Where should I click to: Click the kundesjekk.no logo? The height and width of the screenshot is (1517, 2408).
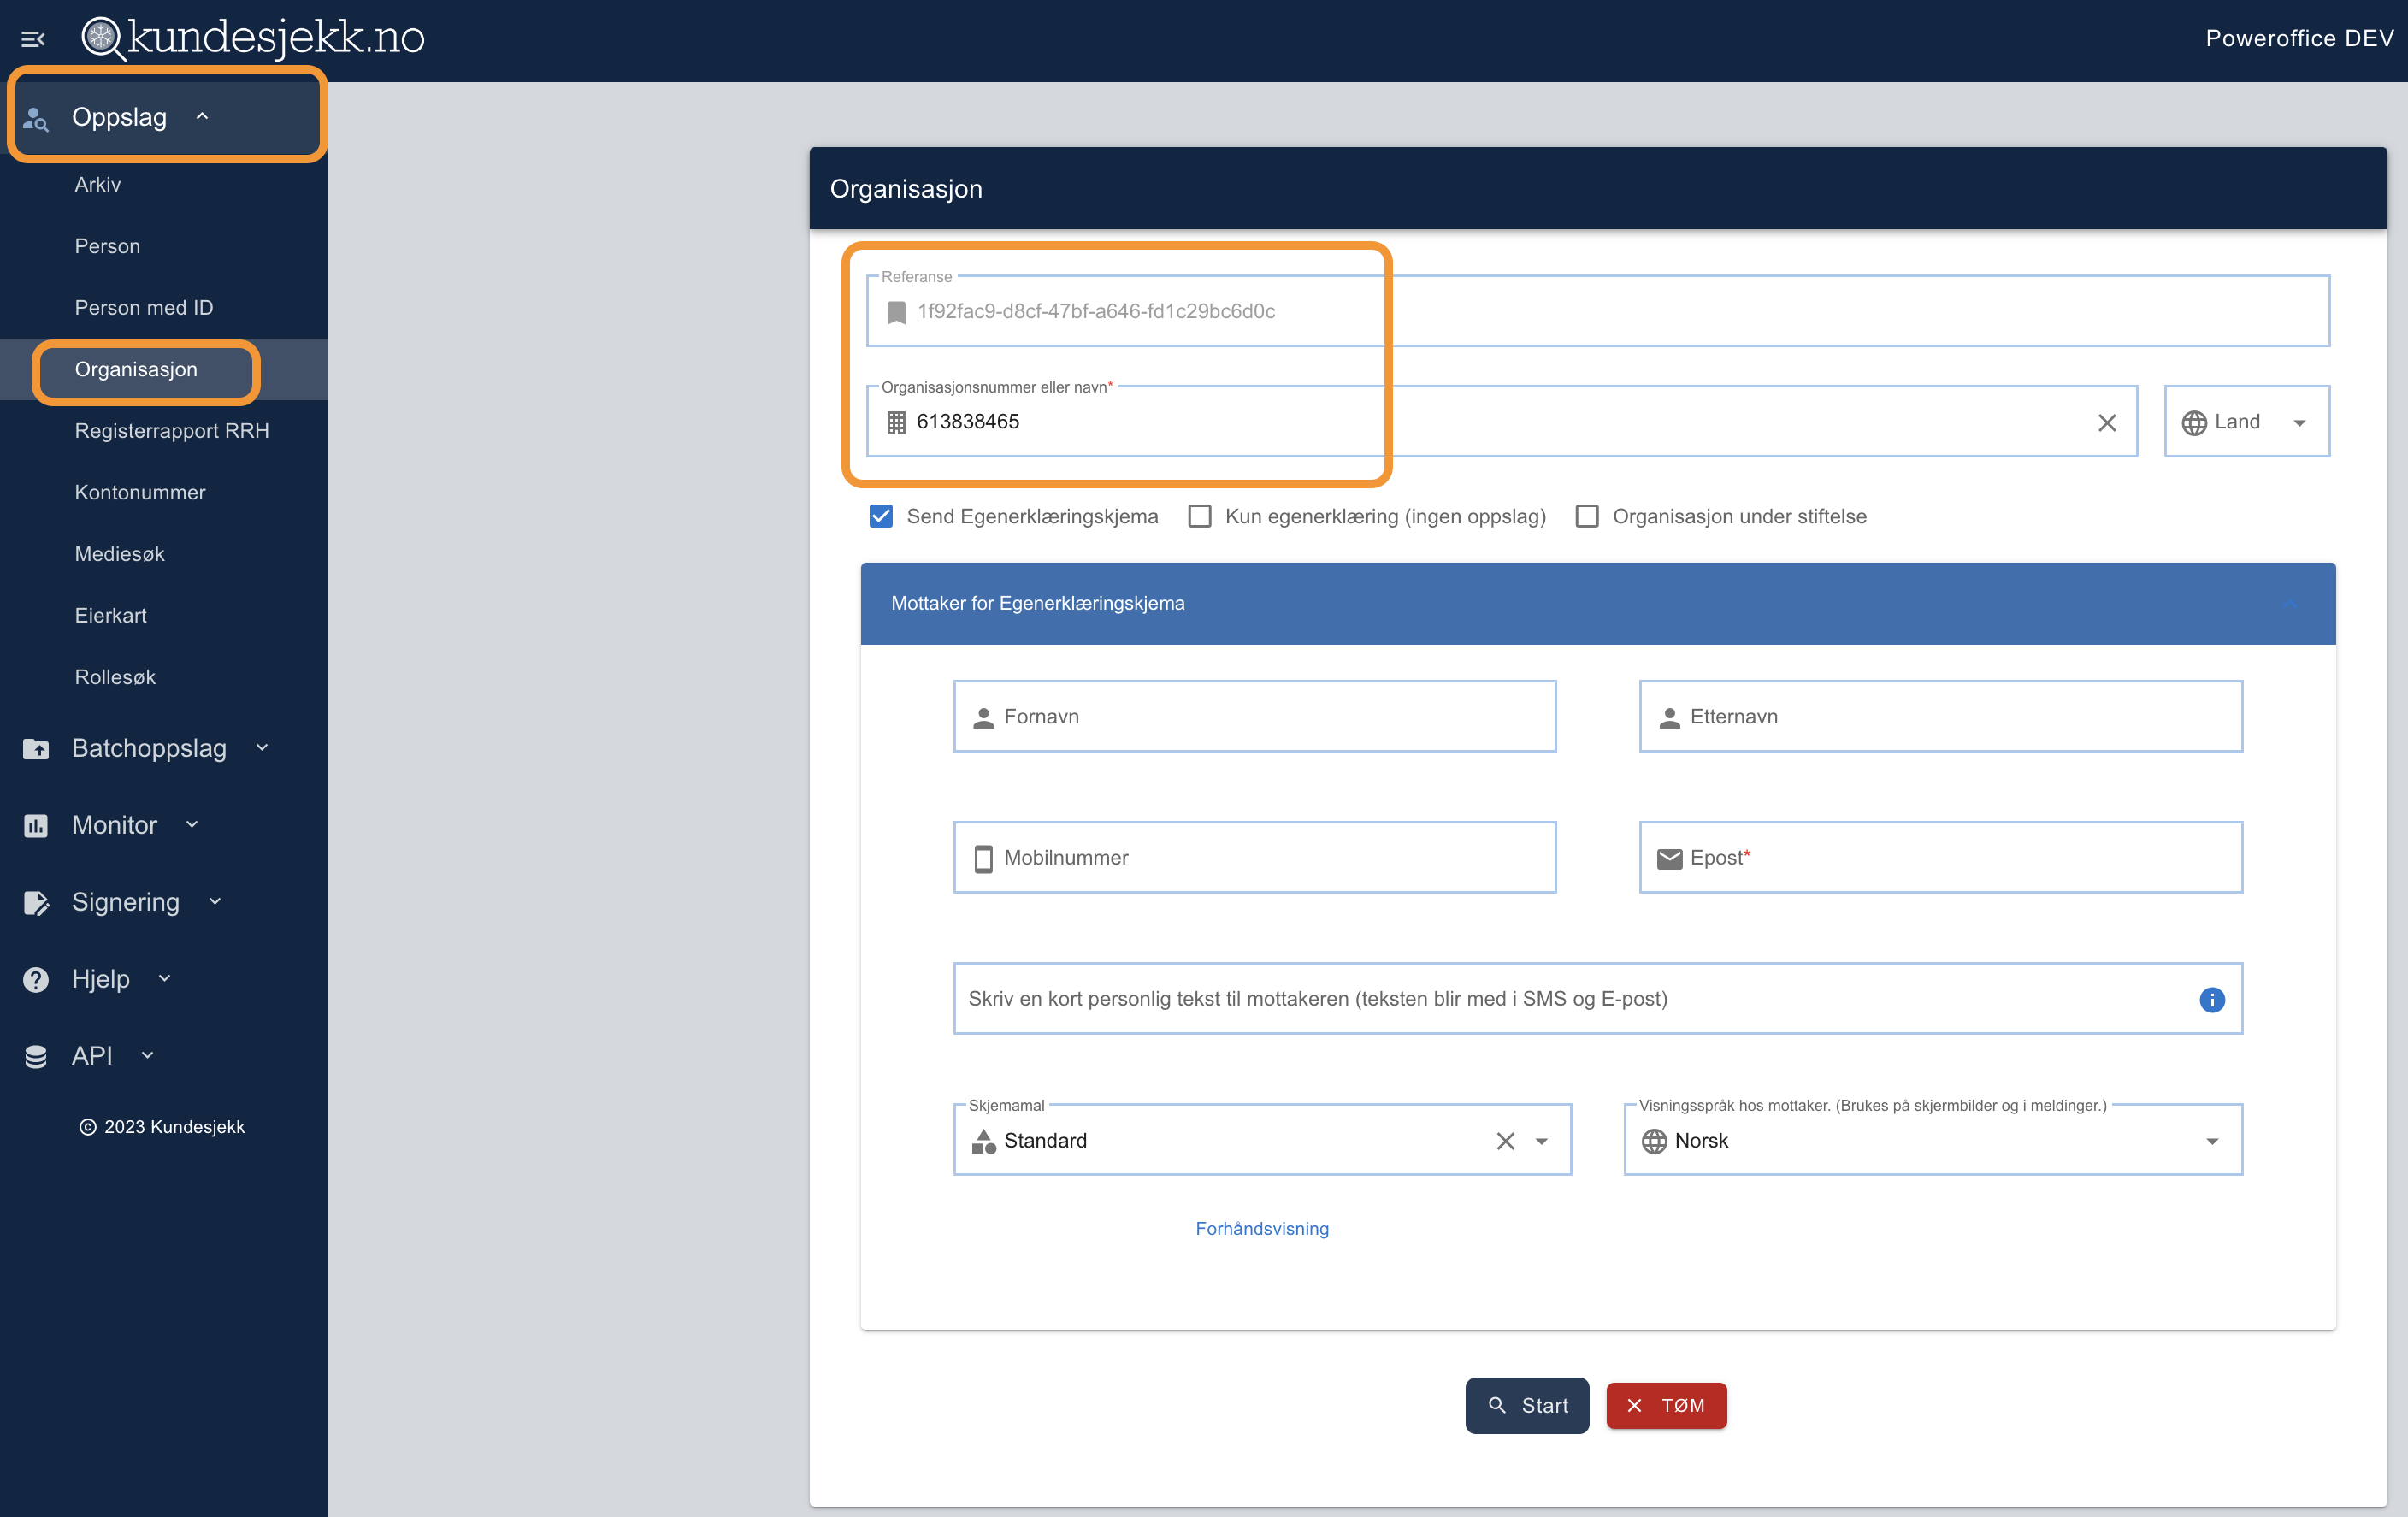tap(252, 38)
